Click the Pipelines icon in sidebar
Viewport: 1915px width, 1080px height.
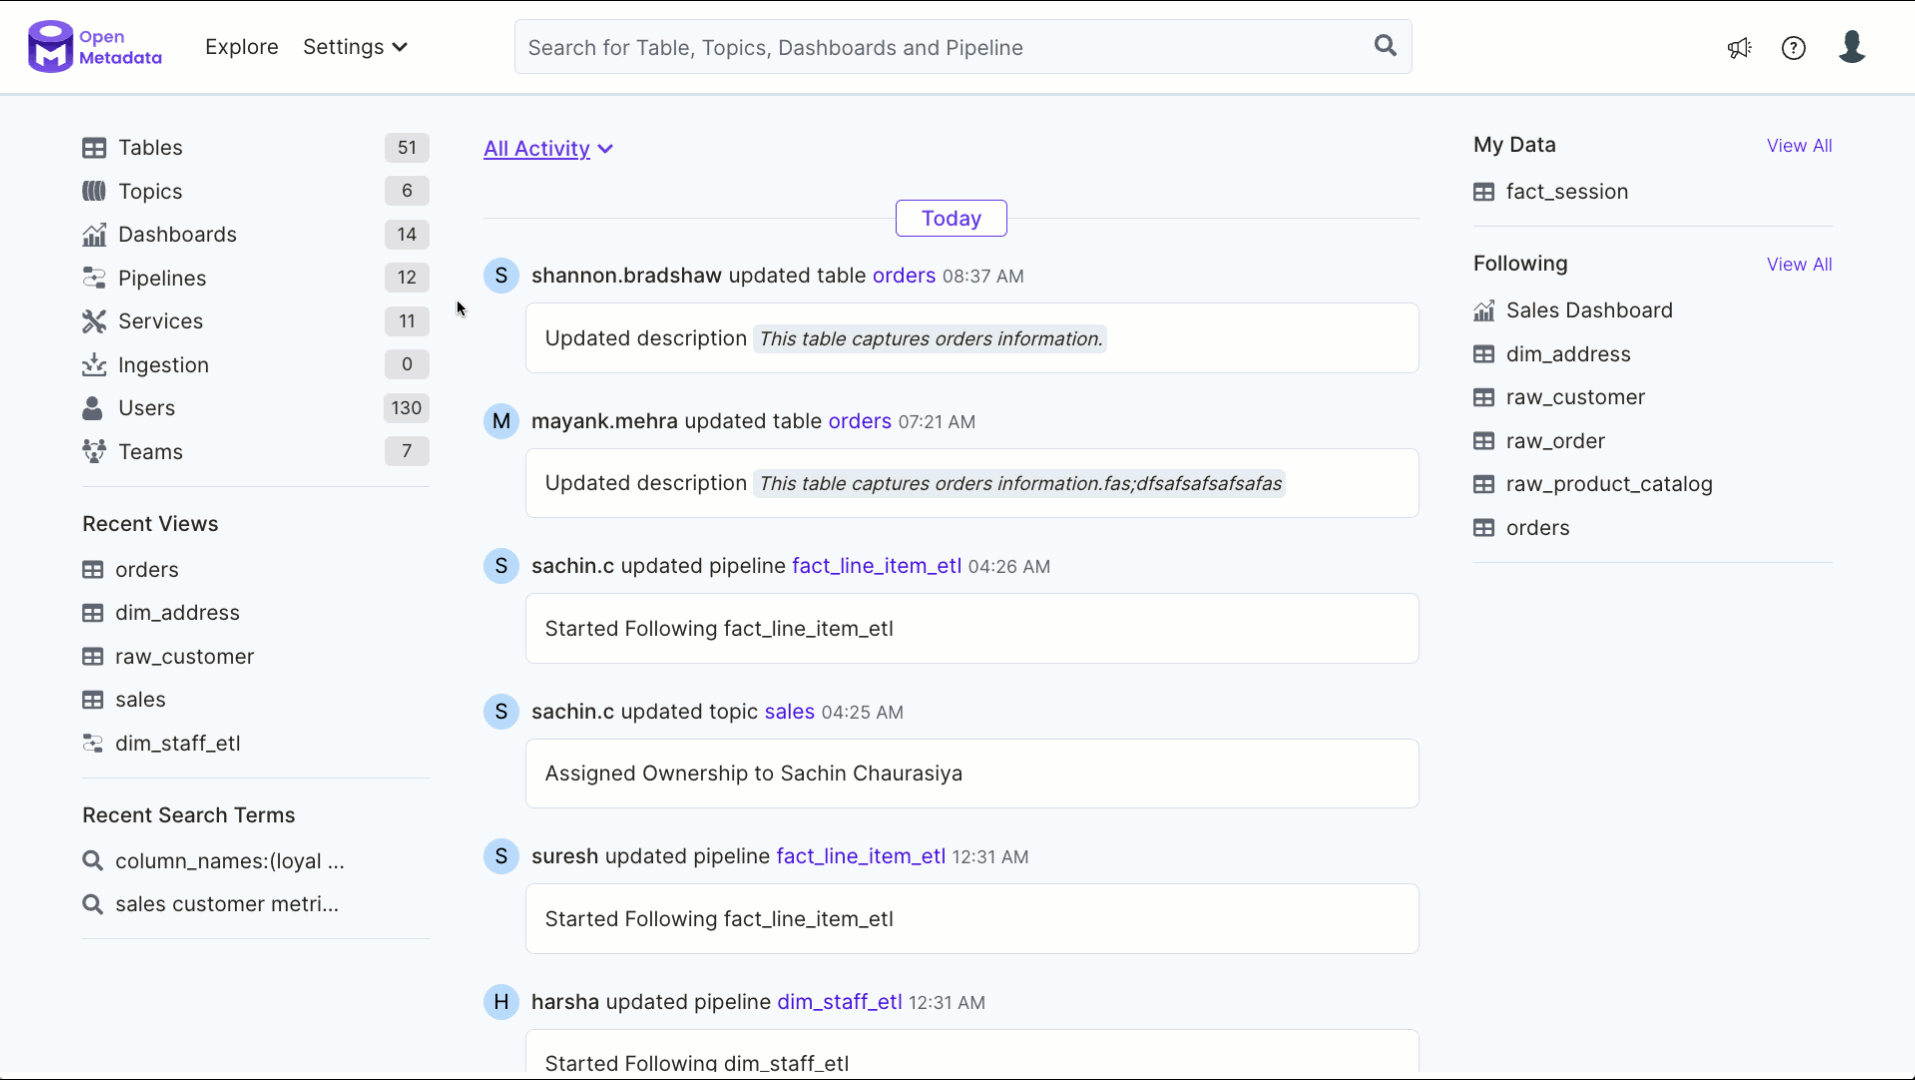(x=94, y=278)
